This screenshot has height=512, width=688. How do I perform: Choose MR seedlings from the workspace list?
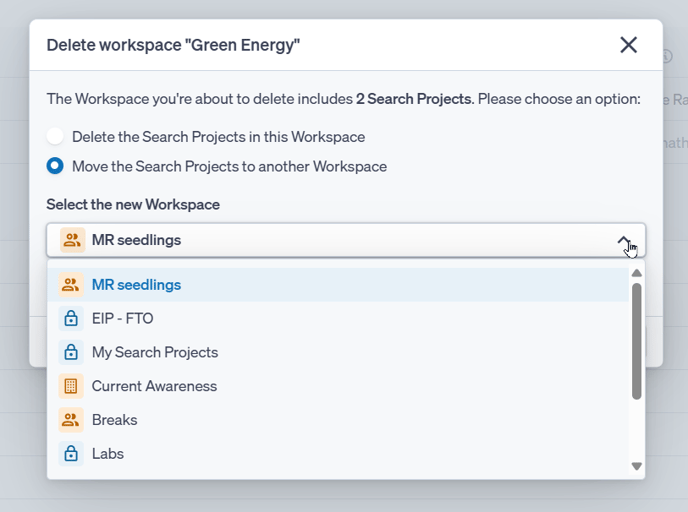tap(136, 285)
